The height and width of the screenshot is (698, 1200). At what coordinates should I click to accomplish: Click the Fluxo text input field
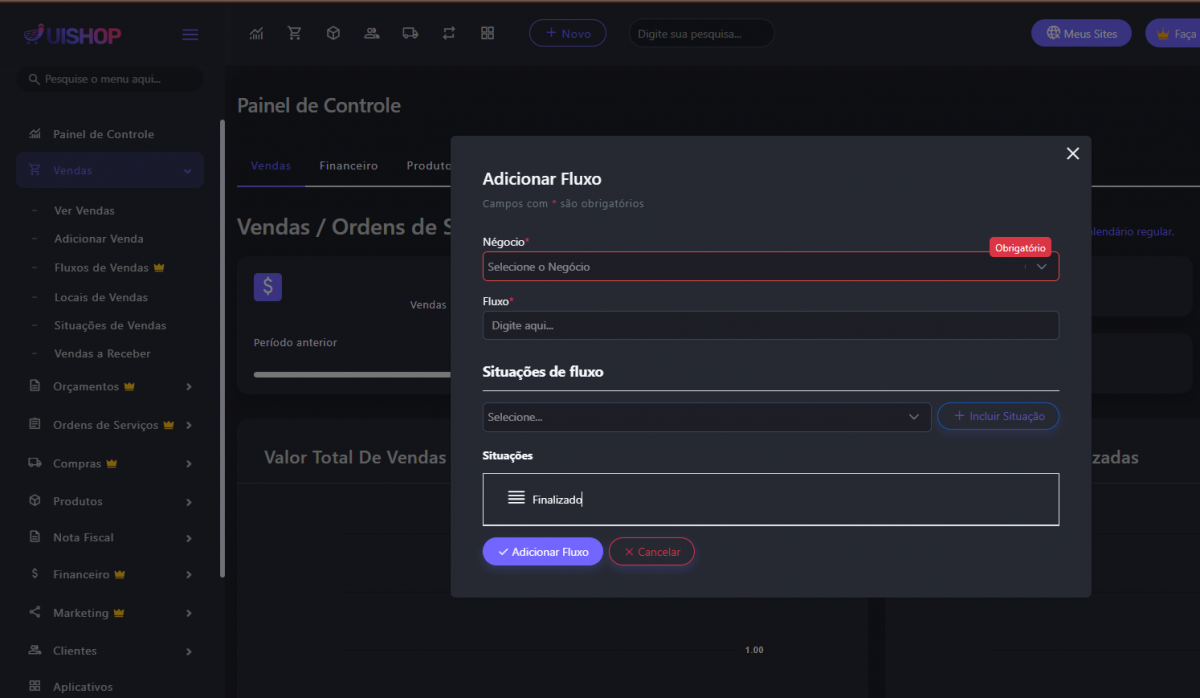point(769,326)
